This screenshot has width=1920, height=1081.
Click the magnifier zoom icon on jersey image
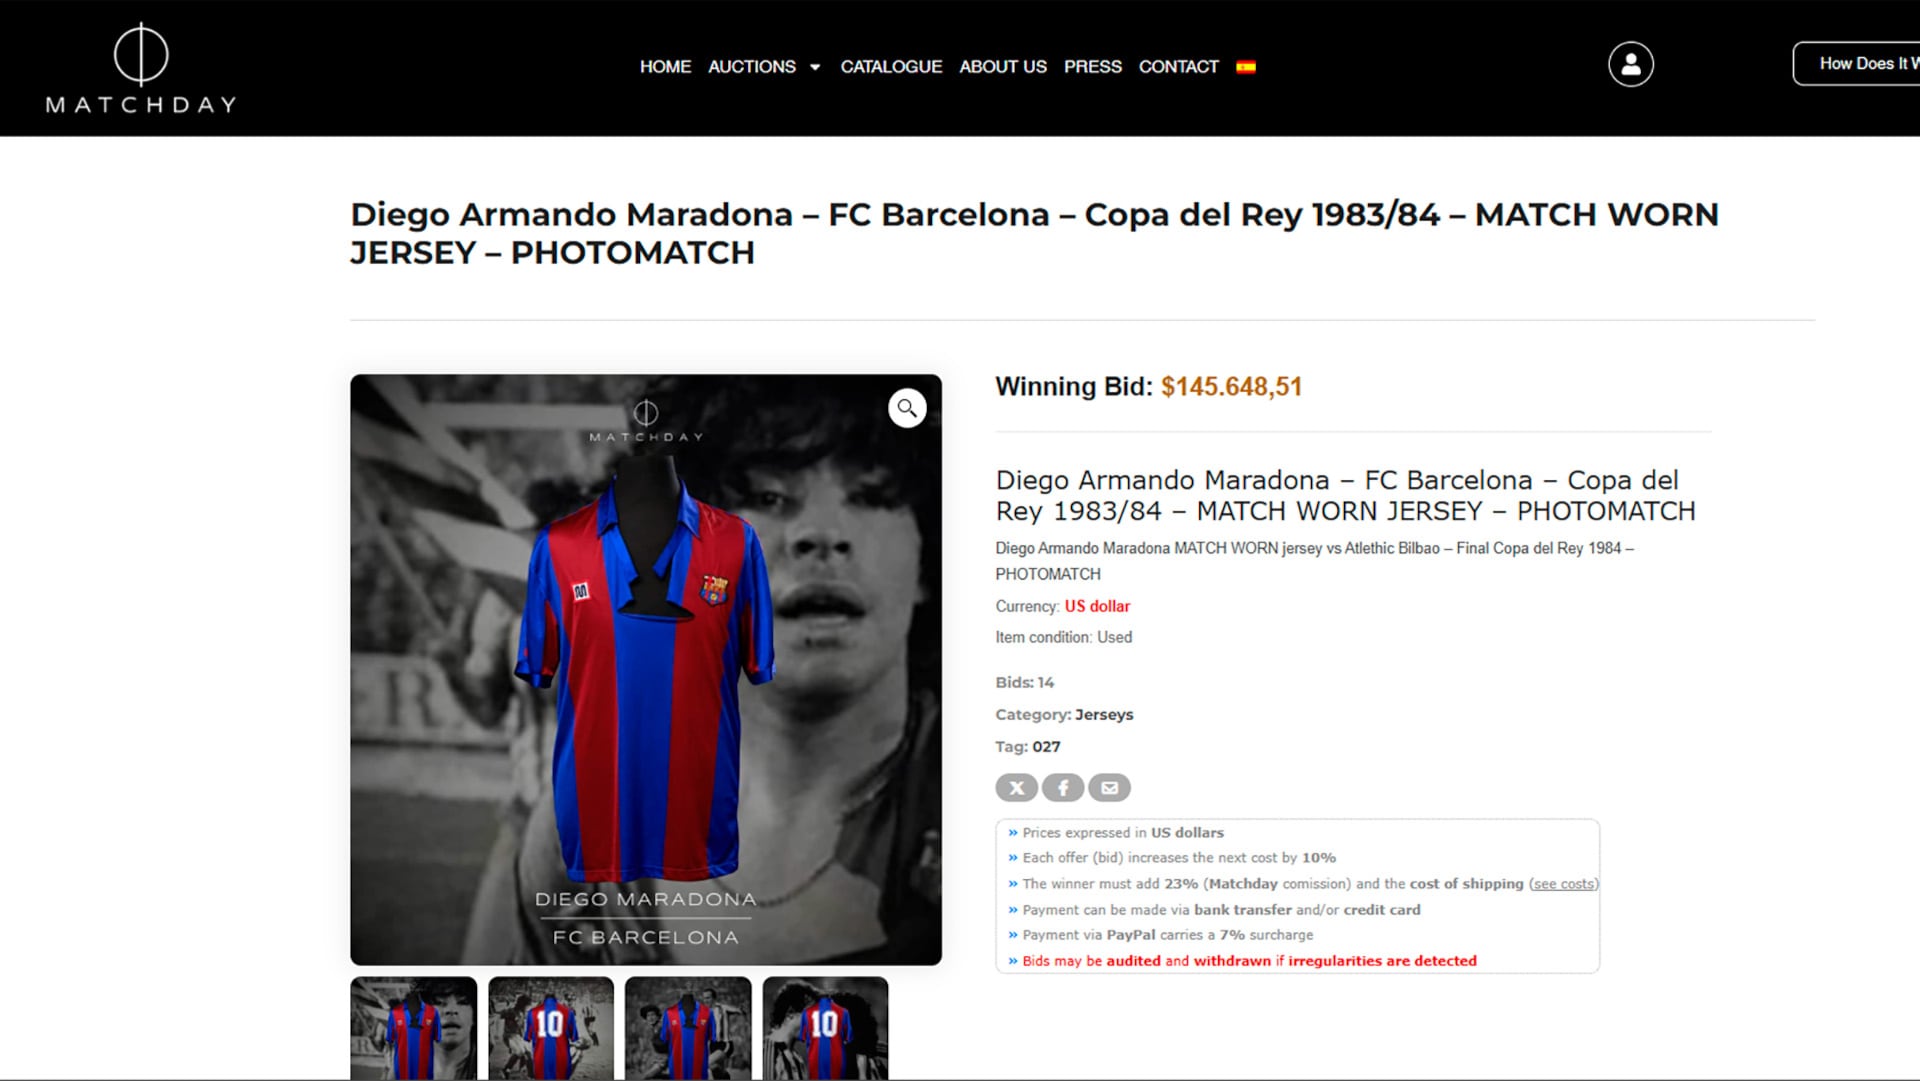tap(907, 408)
